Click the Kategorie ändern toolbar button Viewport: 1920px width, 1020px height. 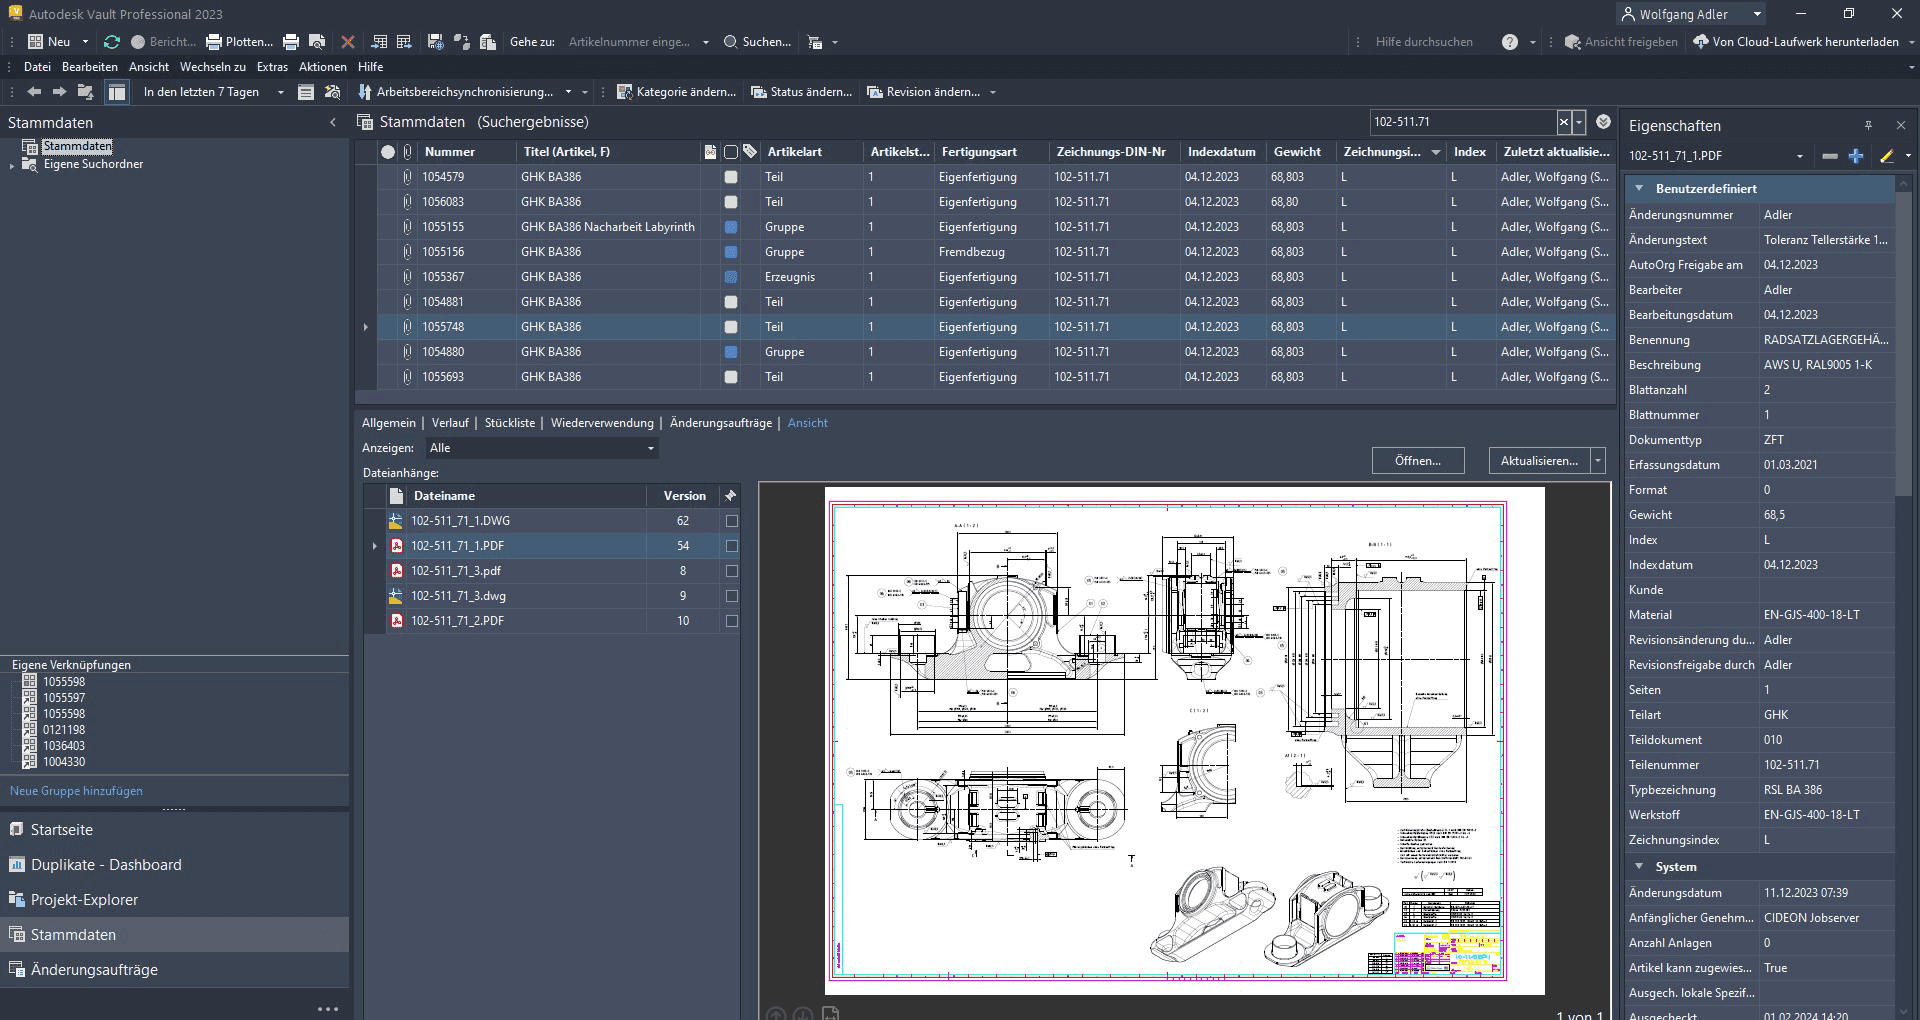pos(676,92)
